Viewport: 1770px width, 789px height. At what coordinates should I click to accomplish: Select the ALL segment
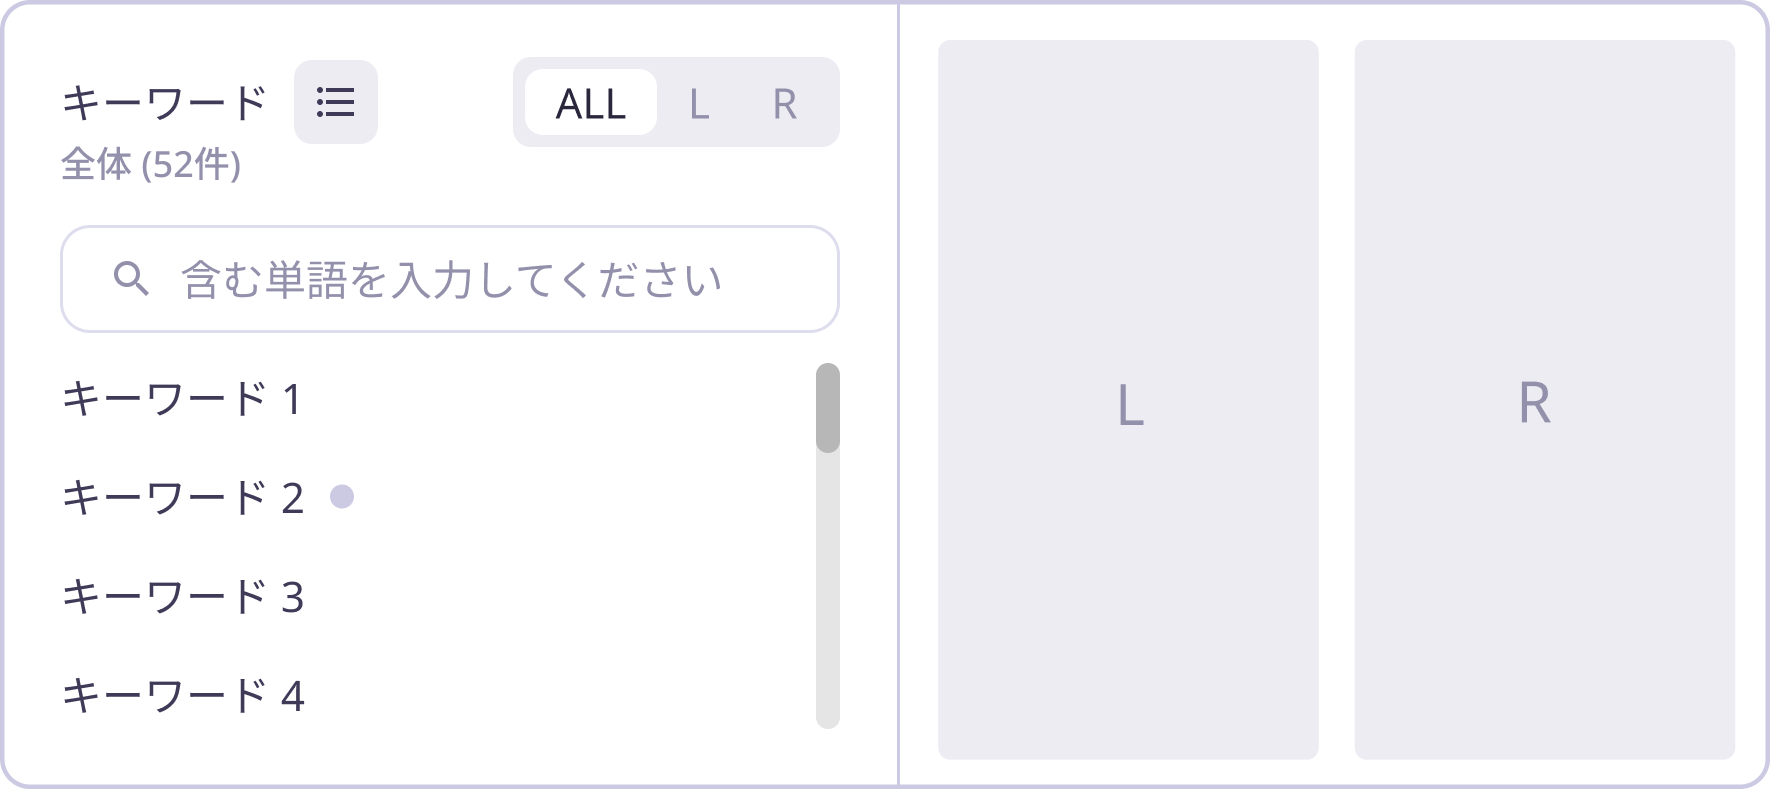point(591,103)
